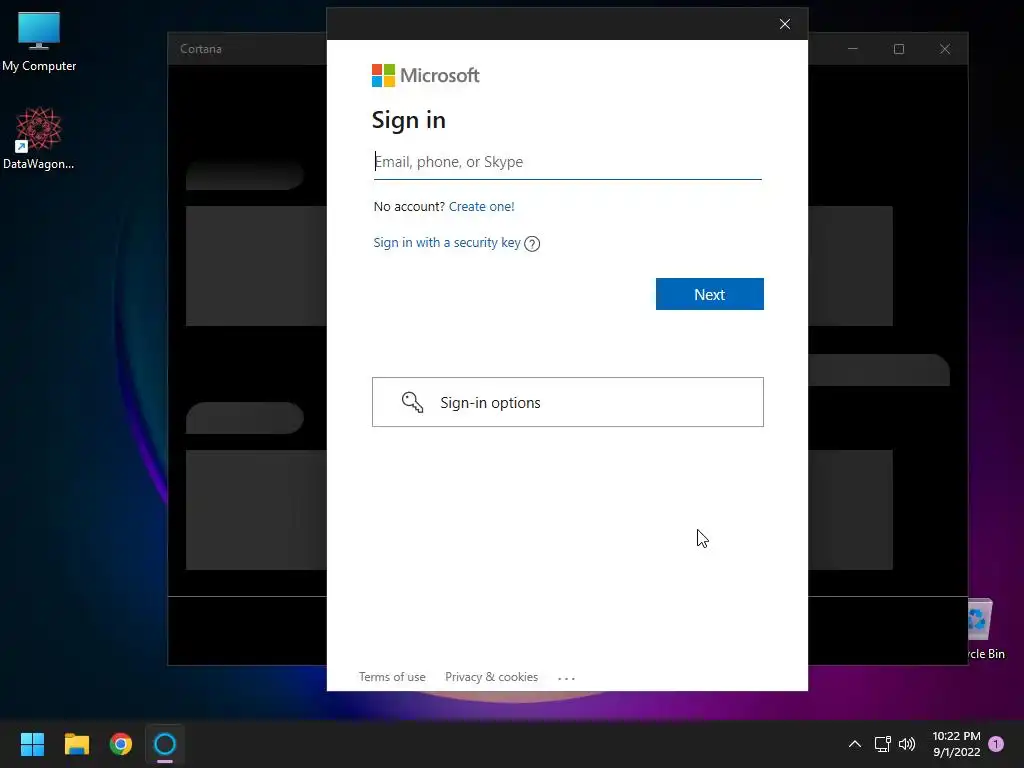1024x768 pixels.
Task: Open File Explorer from the taskbar
Action: tap(76, 744)
